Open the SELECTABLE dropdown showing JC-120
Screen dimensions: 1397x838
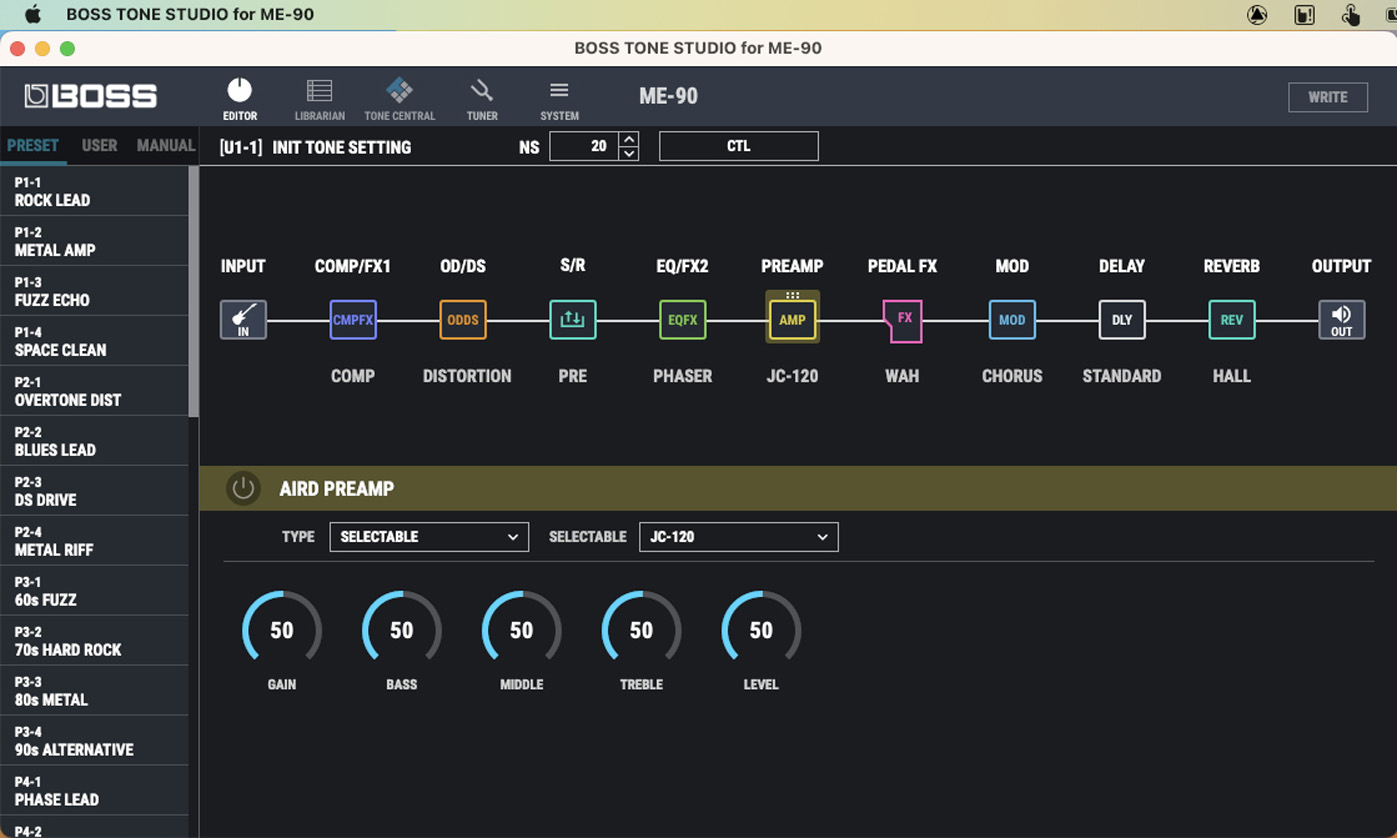739,537
